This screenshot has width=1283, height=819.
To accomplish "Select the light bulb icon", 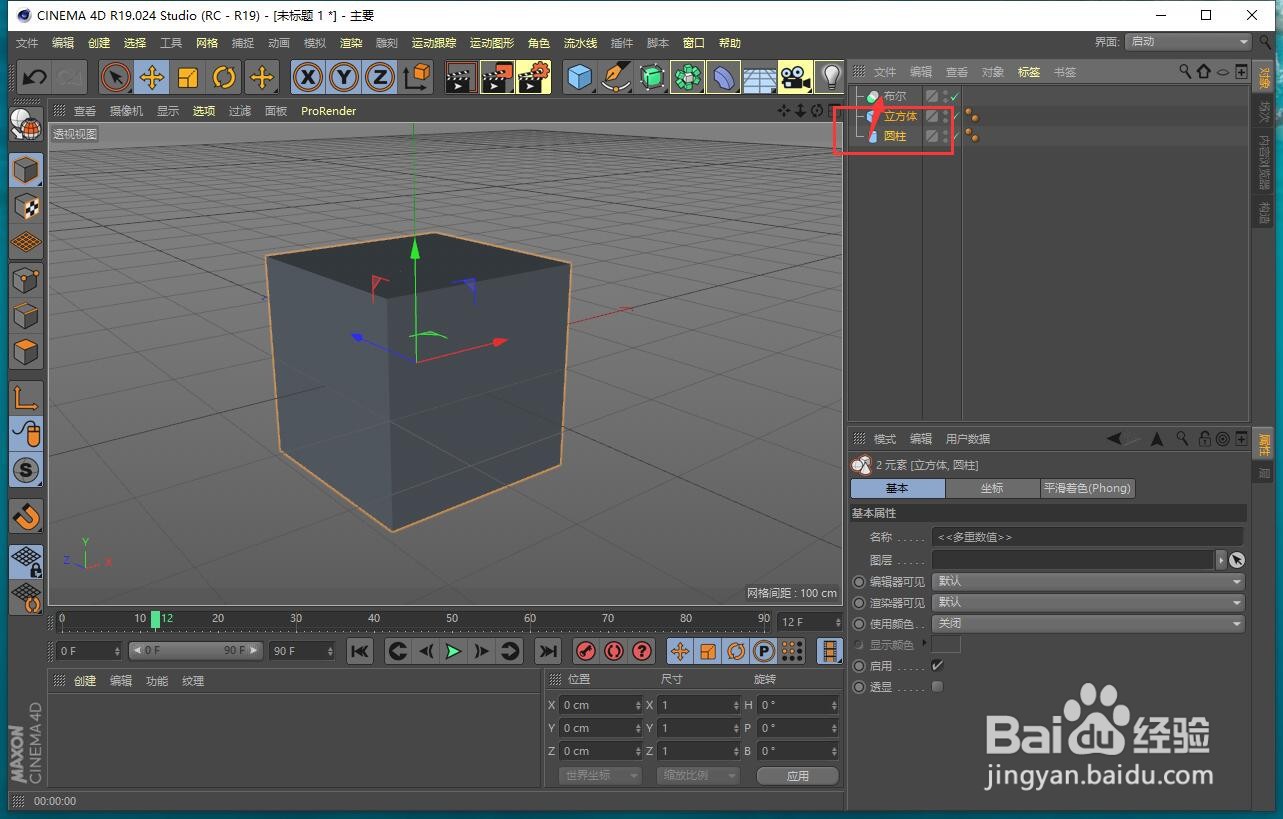I will coord(830,77).
